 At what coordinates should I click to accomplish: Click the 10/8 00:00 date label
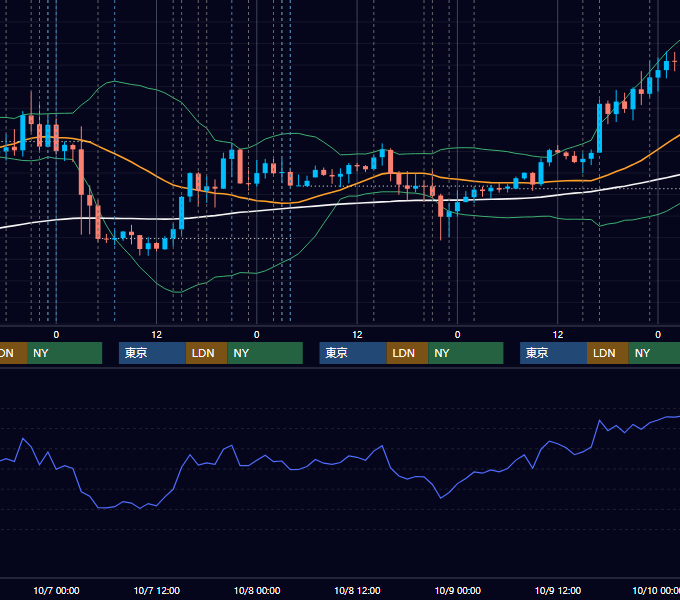coord(257,590)
